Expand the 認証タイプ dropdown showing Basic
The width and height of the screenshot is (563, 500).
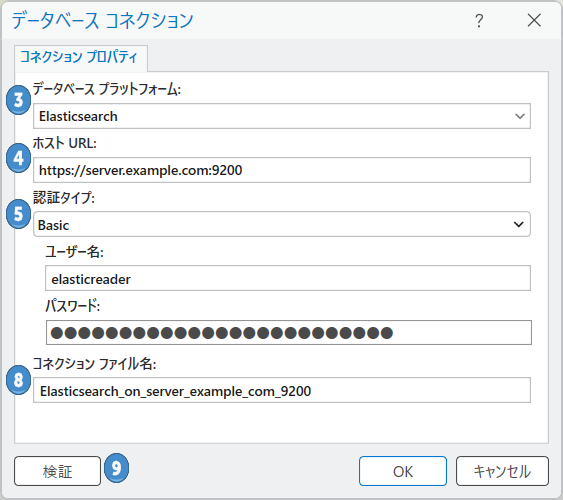[x=282, y=224]
